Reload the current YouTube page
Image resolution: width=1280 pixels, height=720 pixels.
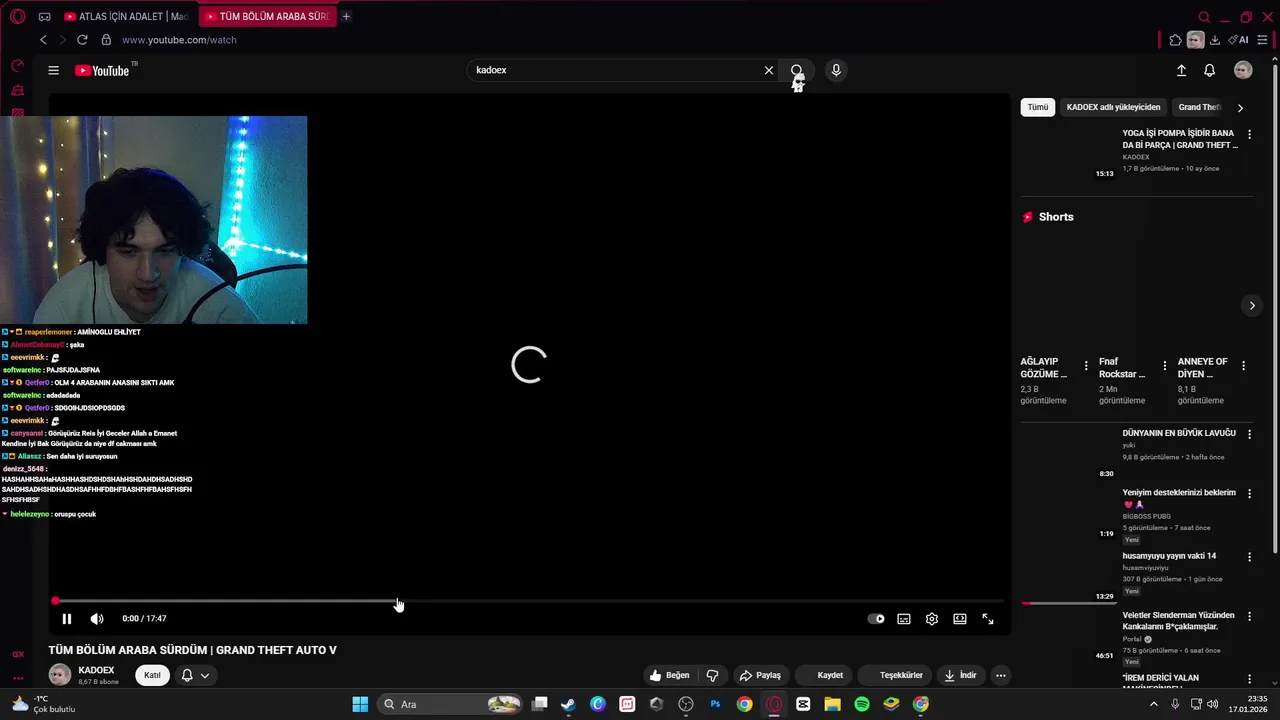tap(82, 40)
